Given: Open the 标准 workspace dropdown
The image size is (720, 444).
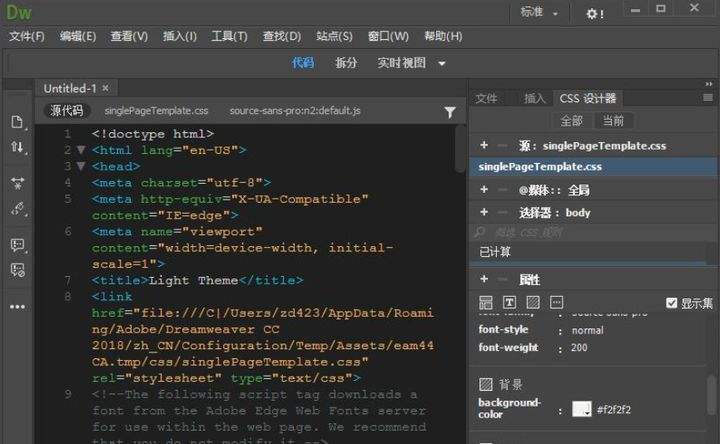Looking at the screenshot, I should coord(539,12).
